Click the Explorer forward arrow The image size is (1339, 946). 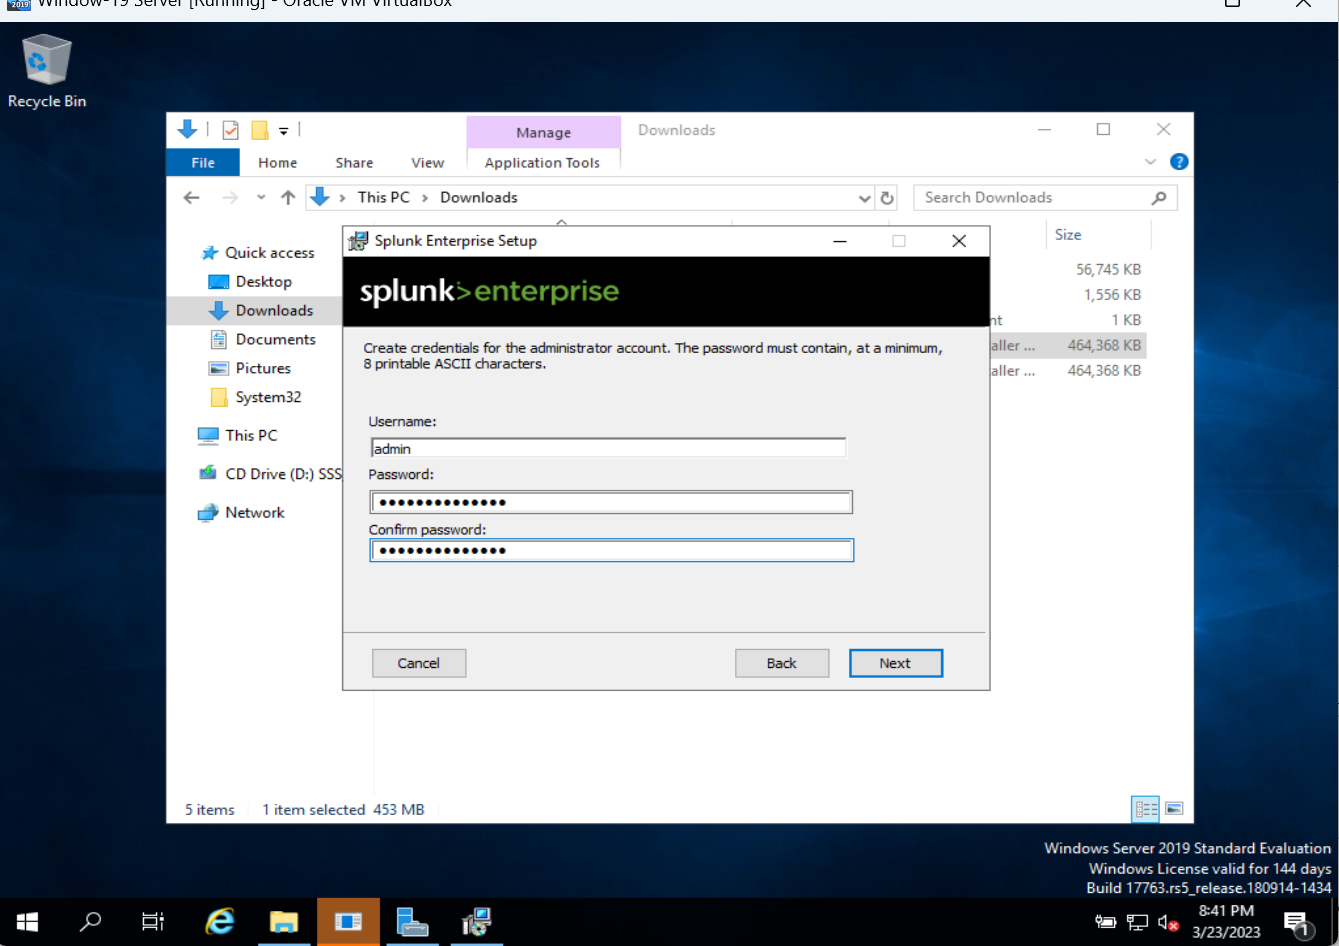(x=230, y=198)
